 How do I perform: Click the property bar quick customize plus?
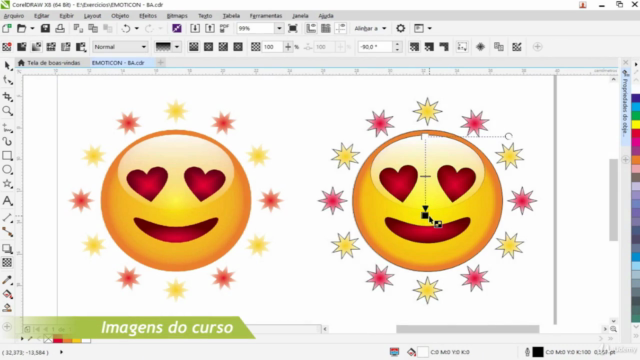pyautogui.click(x=538, y=47)
